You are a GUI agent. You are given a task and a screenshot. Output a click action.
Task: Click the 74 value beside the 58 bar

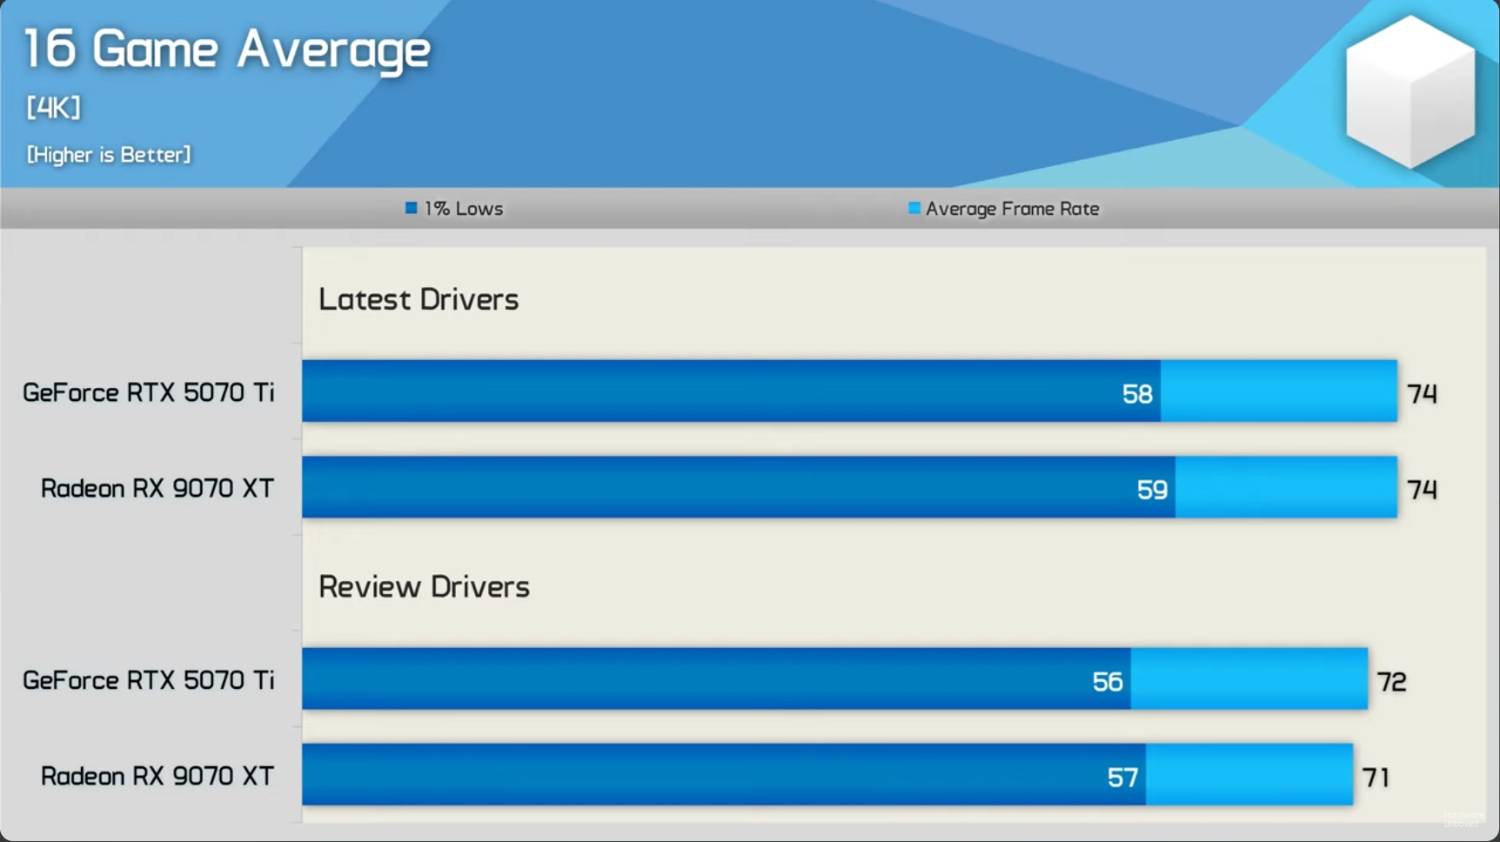coord(1422,394)
